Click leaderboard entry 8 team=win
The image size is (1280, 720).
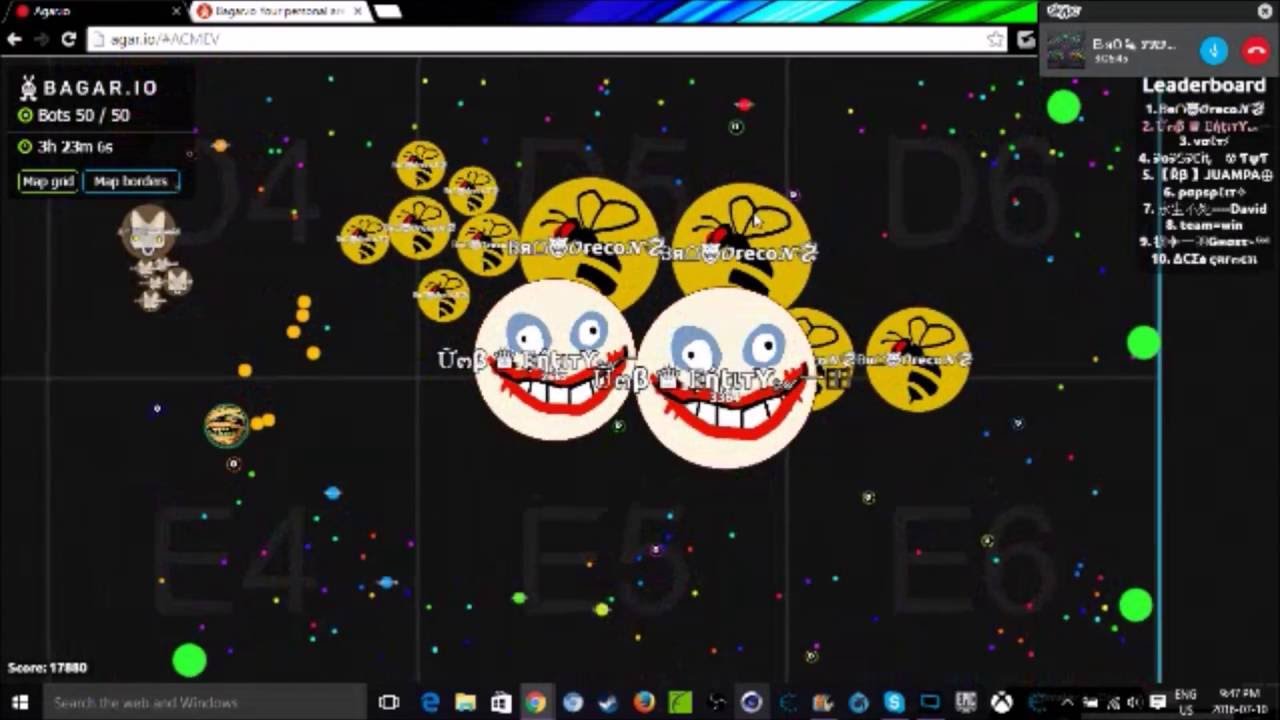pyautogui.click(x=1204, y=225)
